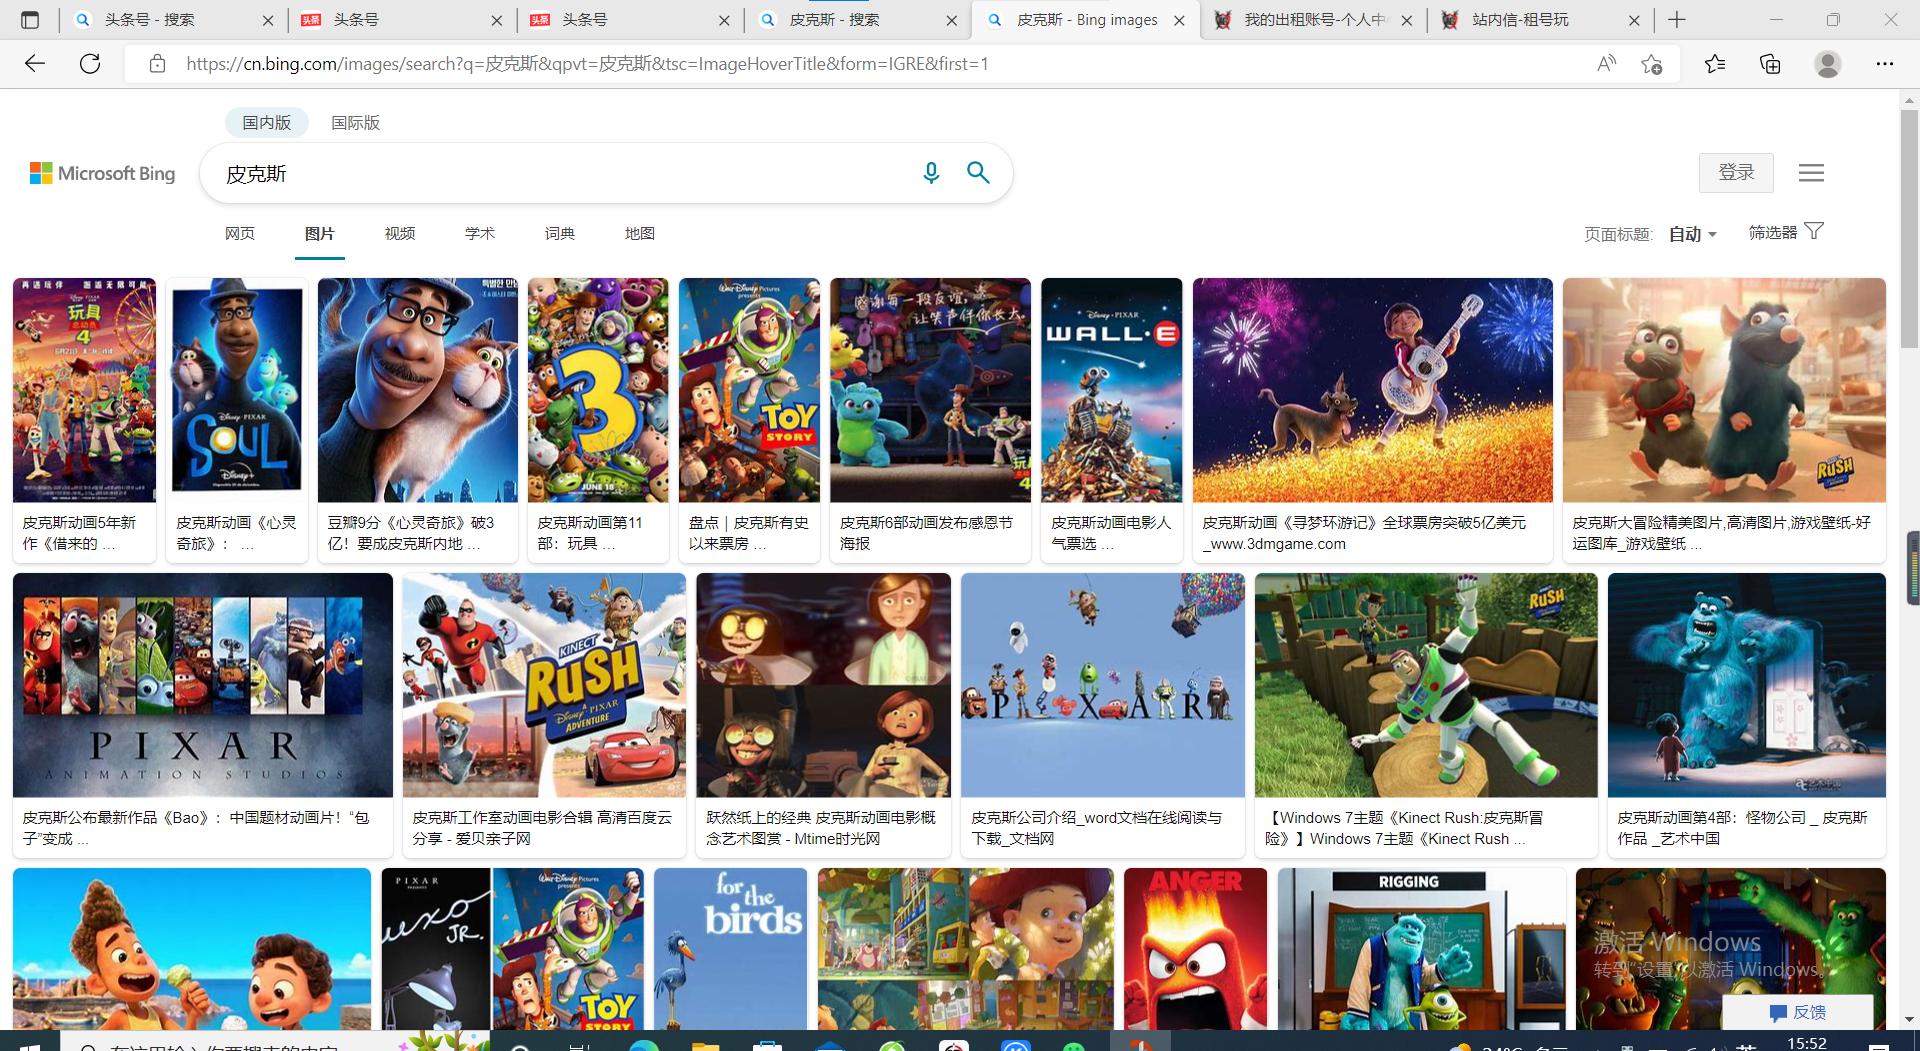Switch to 国际版 search mode
The height and width of the screenshot is (1051, 1920).
point(355,122)
